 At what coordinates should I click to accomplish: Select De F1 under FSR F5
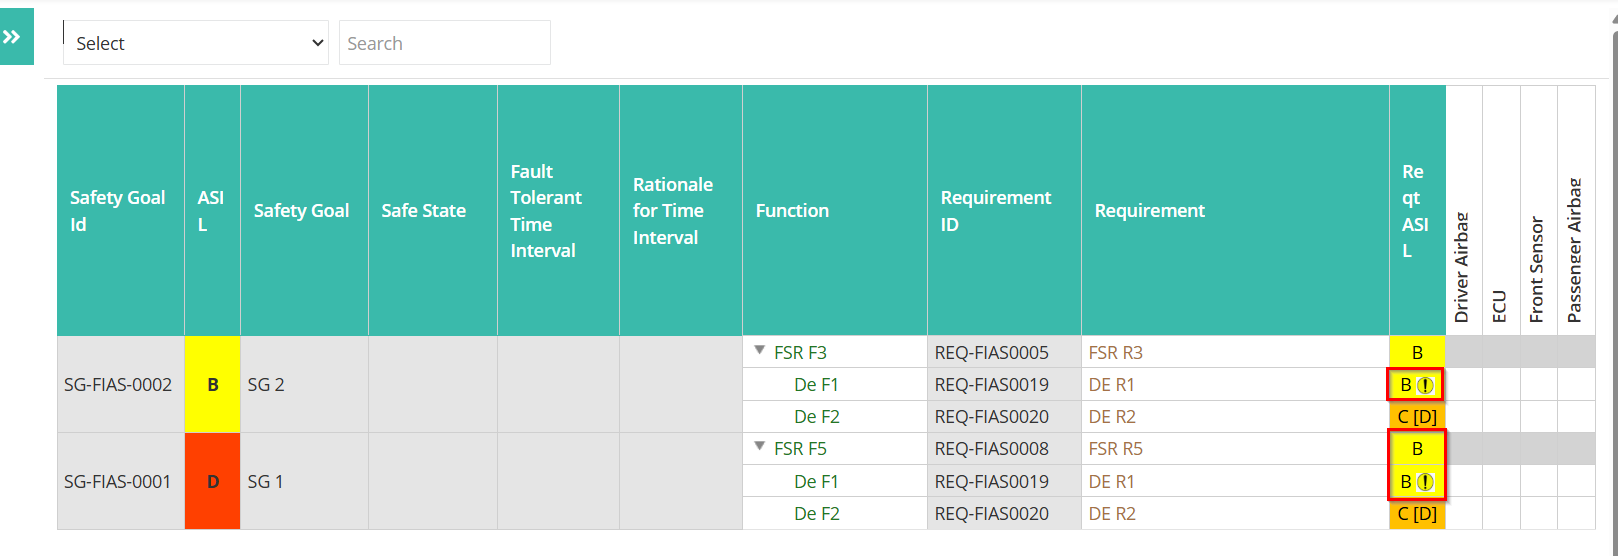(816, 482)
